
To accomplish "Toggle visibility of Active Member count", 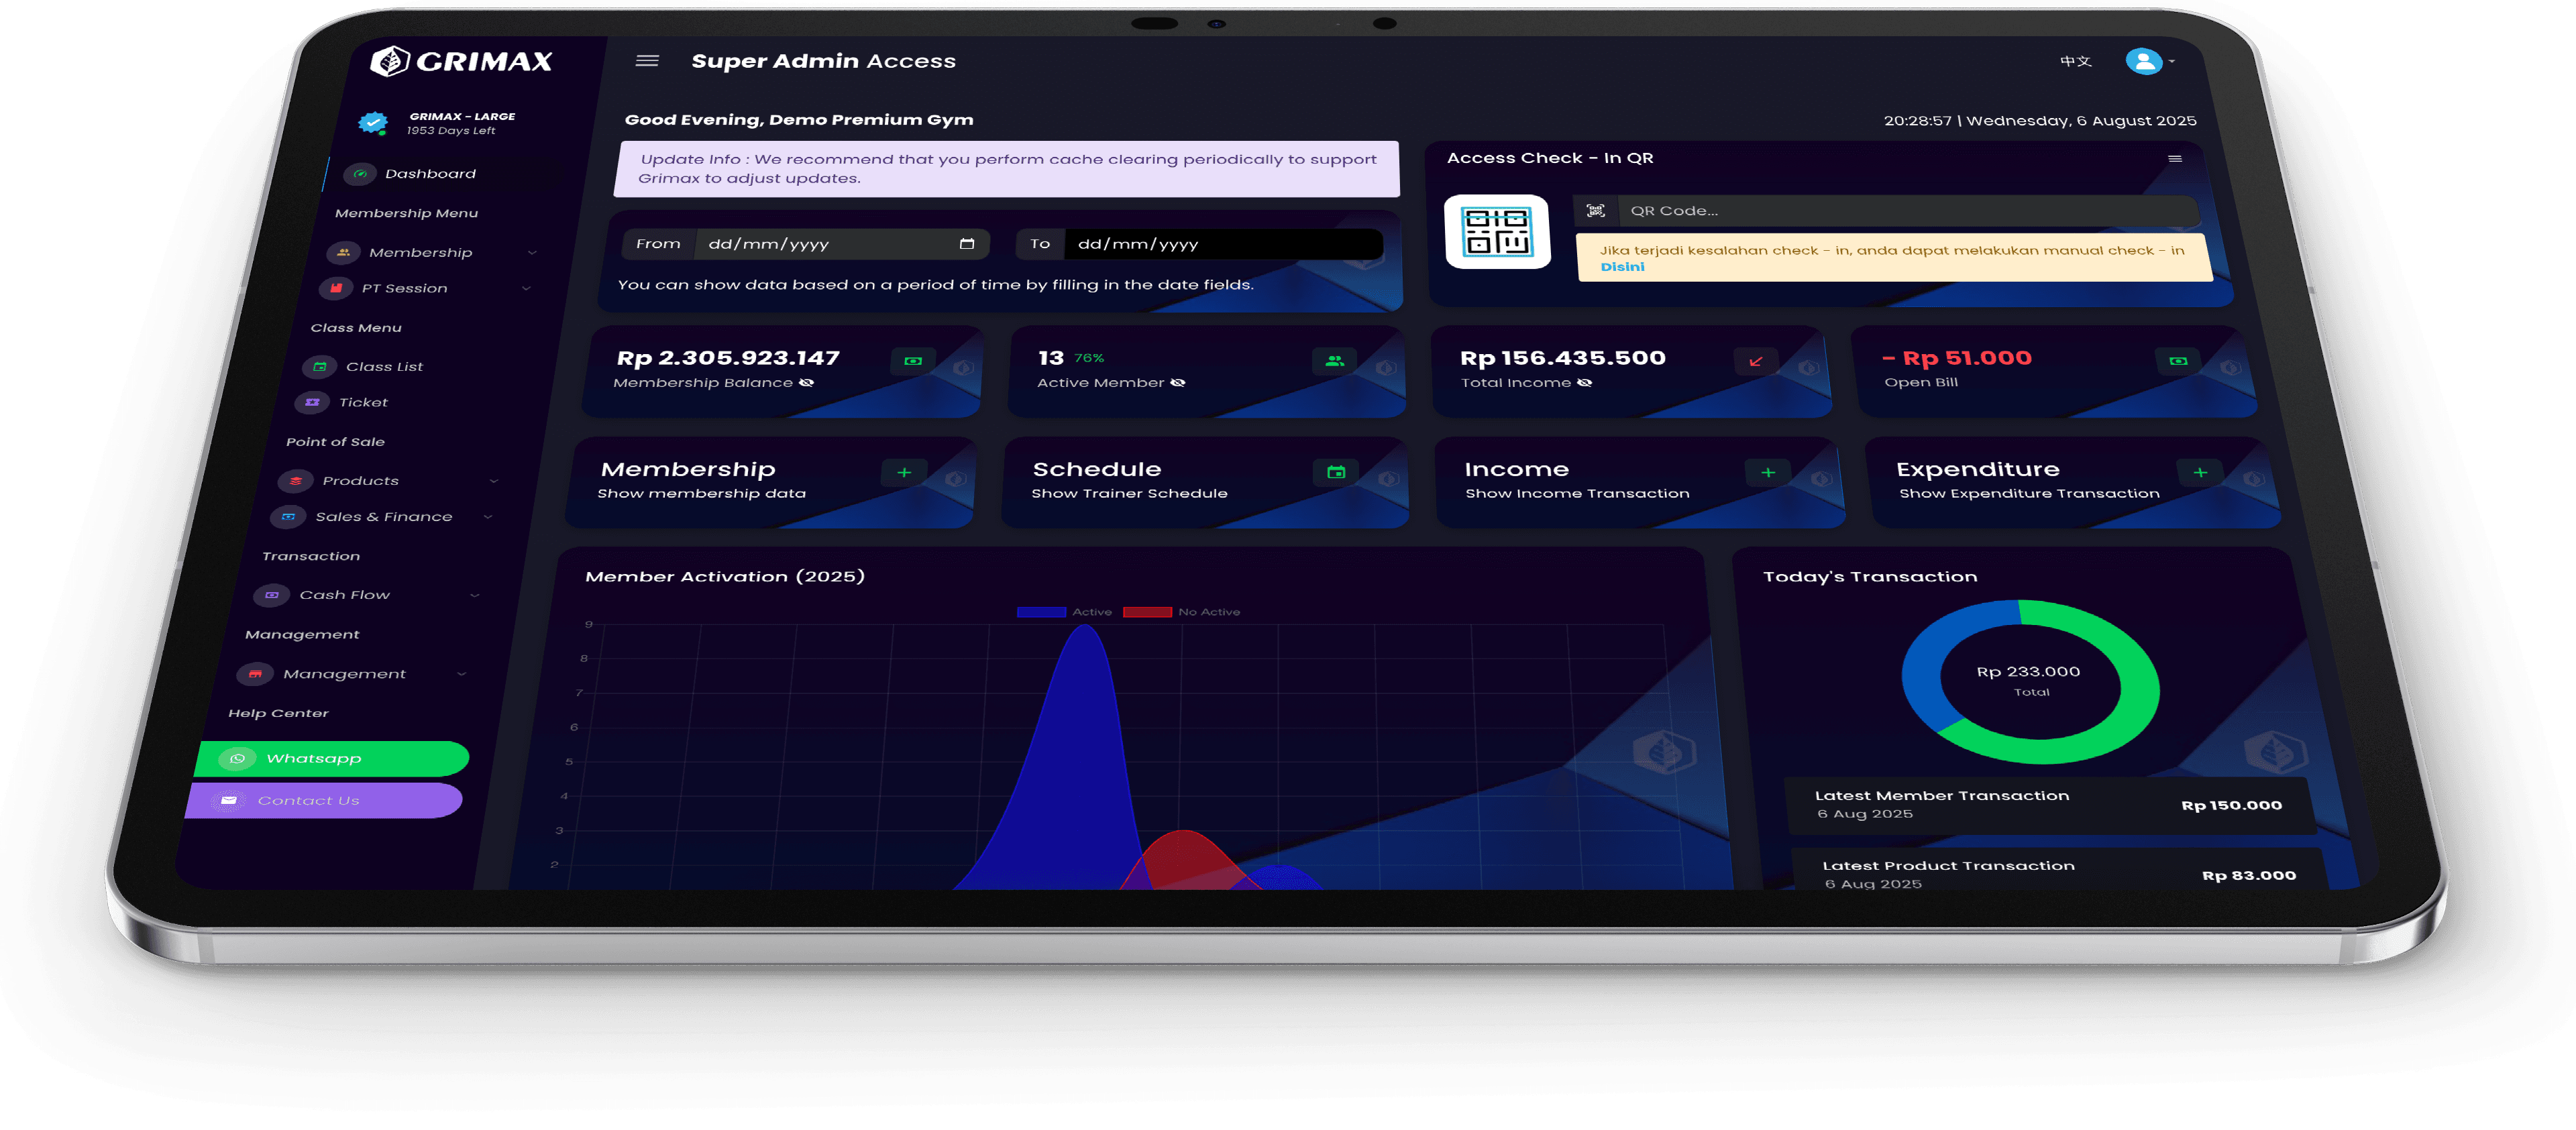I will pos(1178,383).
